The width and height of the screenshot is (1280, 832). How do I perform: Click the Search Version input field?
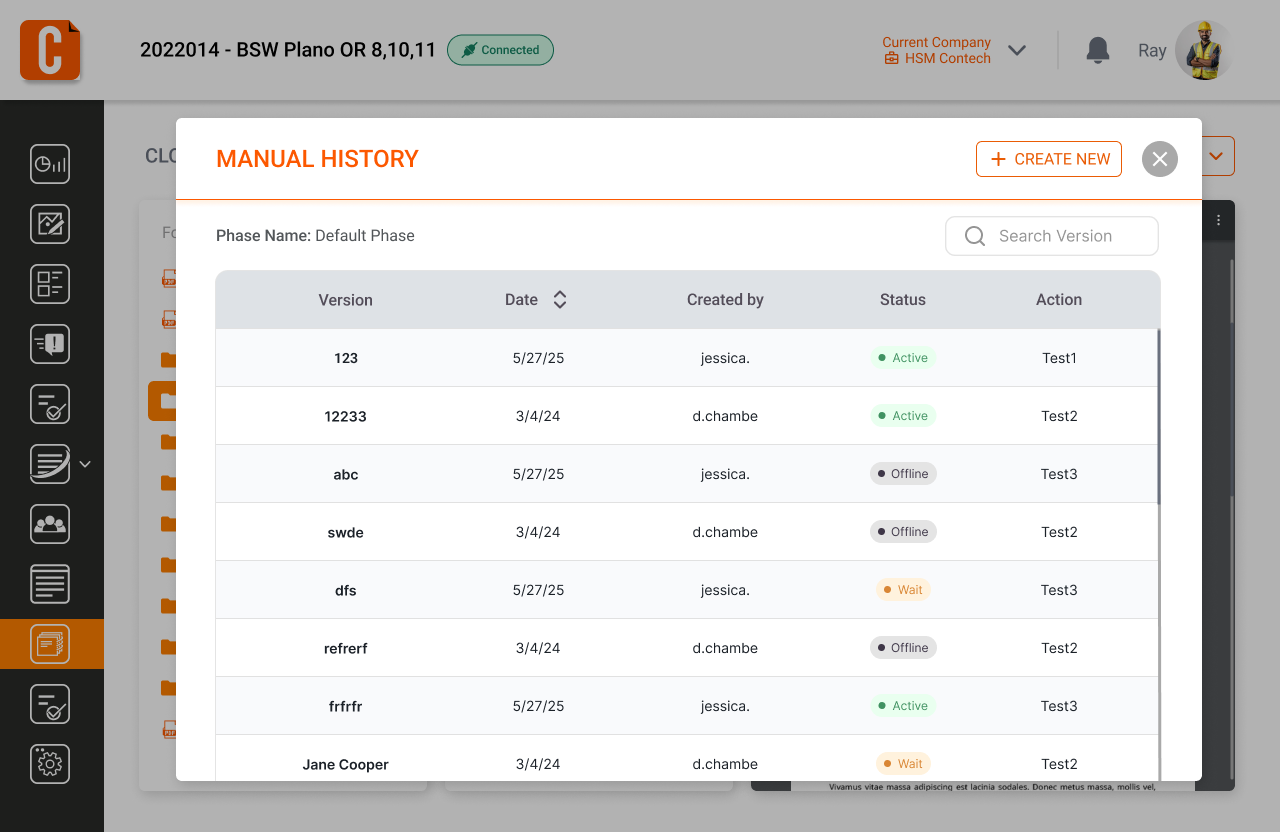point(1053,236)
